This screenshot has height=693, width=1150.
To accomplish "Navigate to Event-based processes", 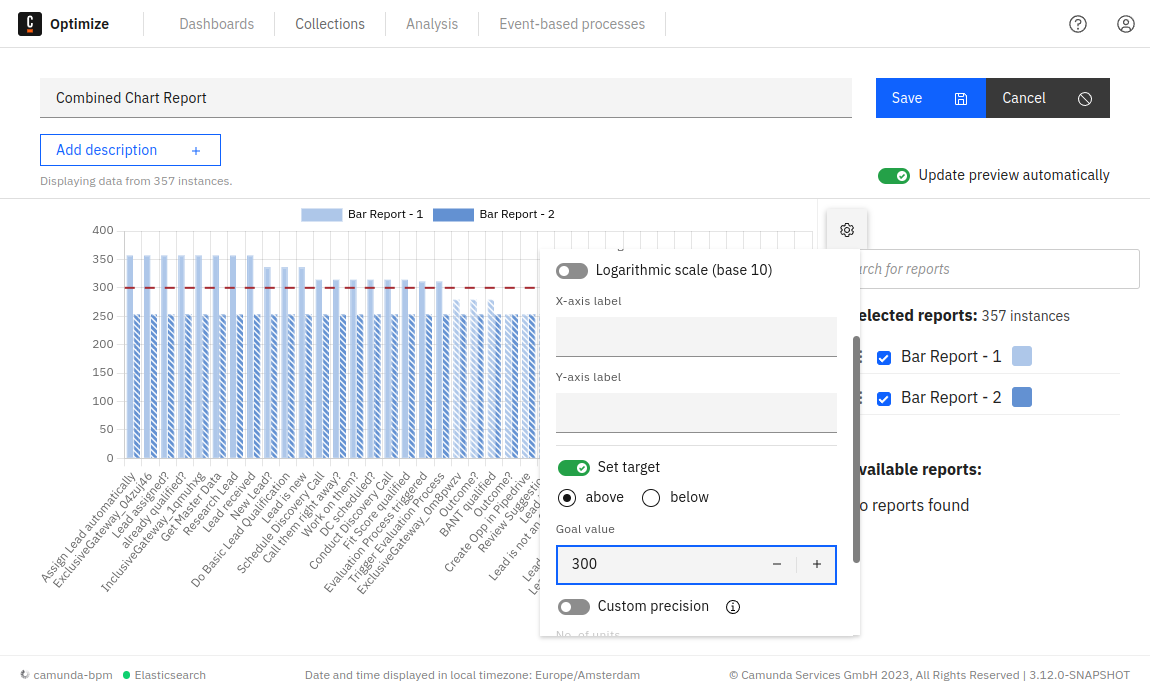I will click(x=571, y=23).
